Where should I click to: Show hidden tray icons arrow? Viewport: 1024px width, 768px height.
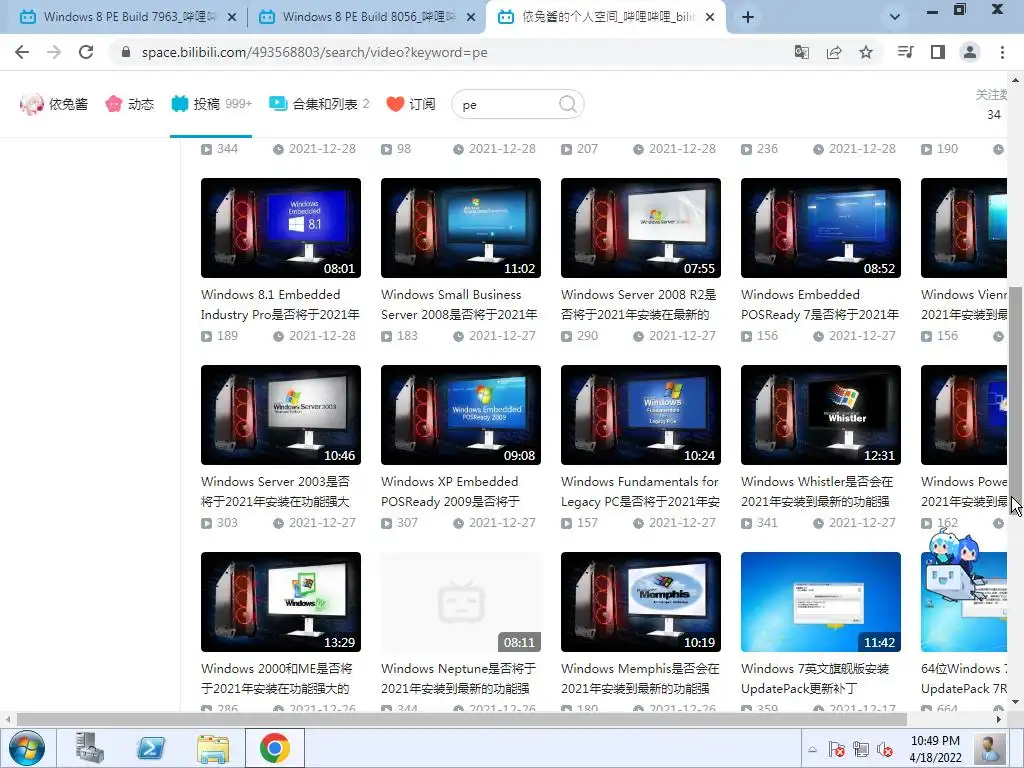[x=812, y=750]
